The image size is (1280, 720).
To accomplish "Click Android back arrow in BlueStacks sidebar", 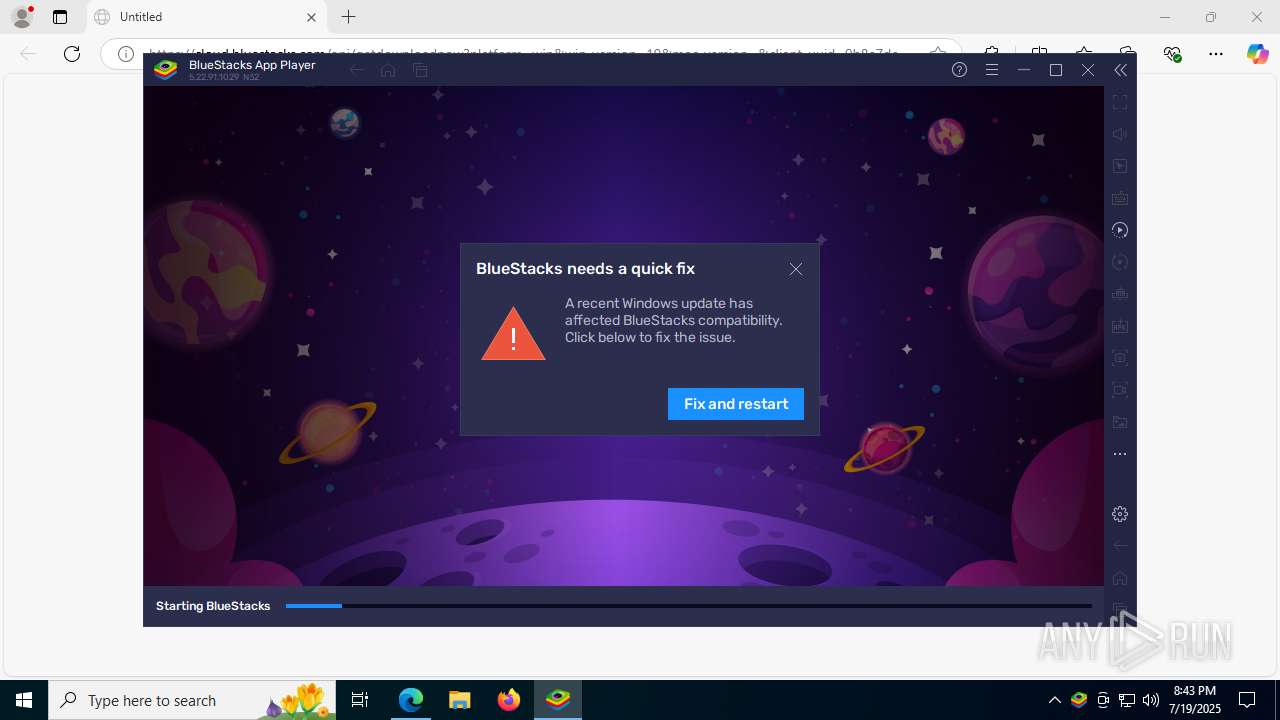I will point(1120,546).
